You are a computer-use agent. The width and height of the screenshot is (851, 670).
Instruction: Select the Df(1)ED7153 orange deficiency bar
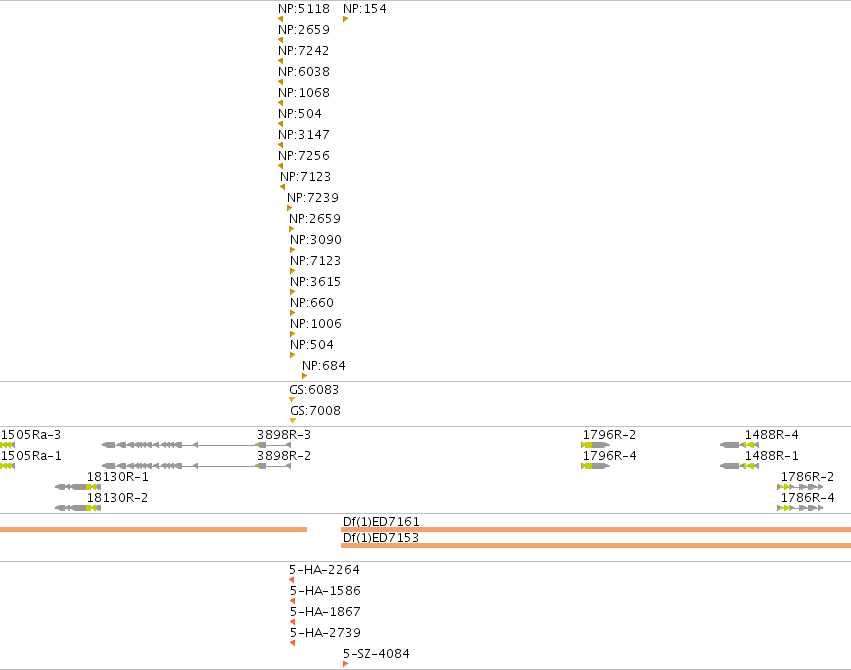pos(596,545)
